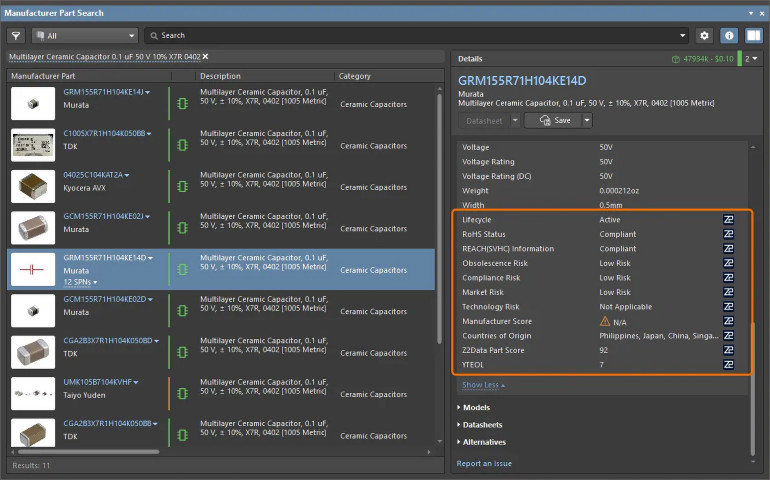This screenshot has height=480, width=770.
Task: Click the Report an Issue link
Action: (x=484, y=464)
